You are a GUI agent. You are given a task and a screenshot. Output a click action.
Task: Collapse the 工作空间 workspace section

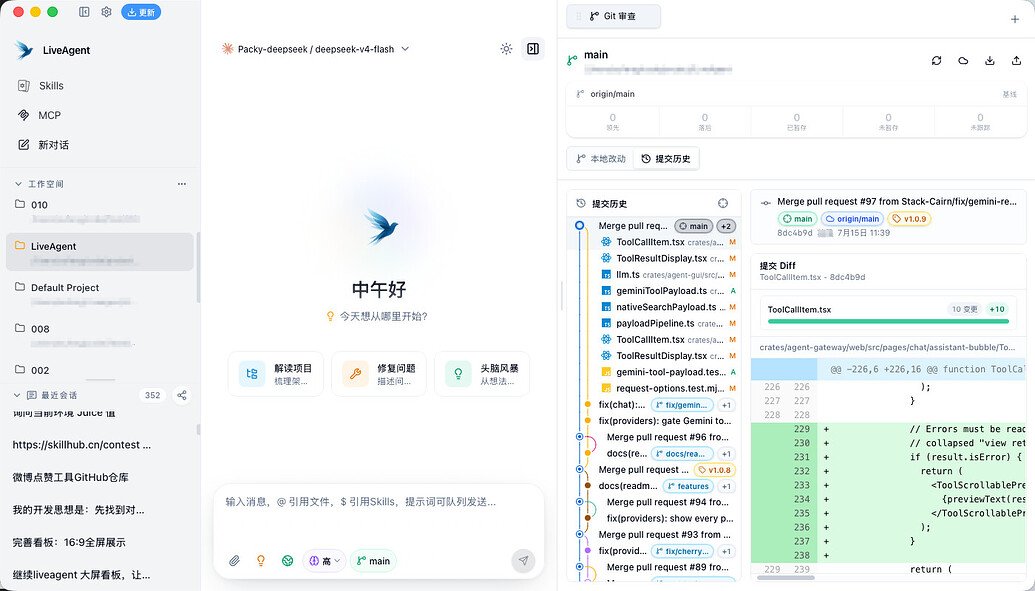18,184
